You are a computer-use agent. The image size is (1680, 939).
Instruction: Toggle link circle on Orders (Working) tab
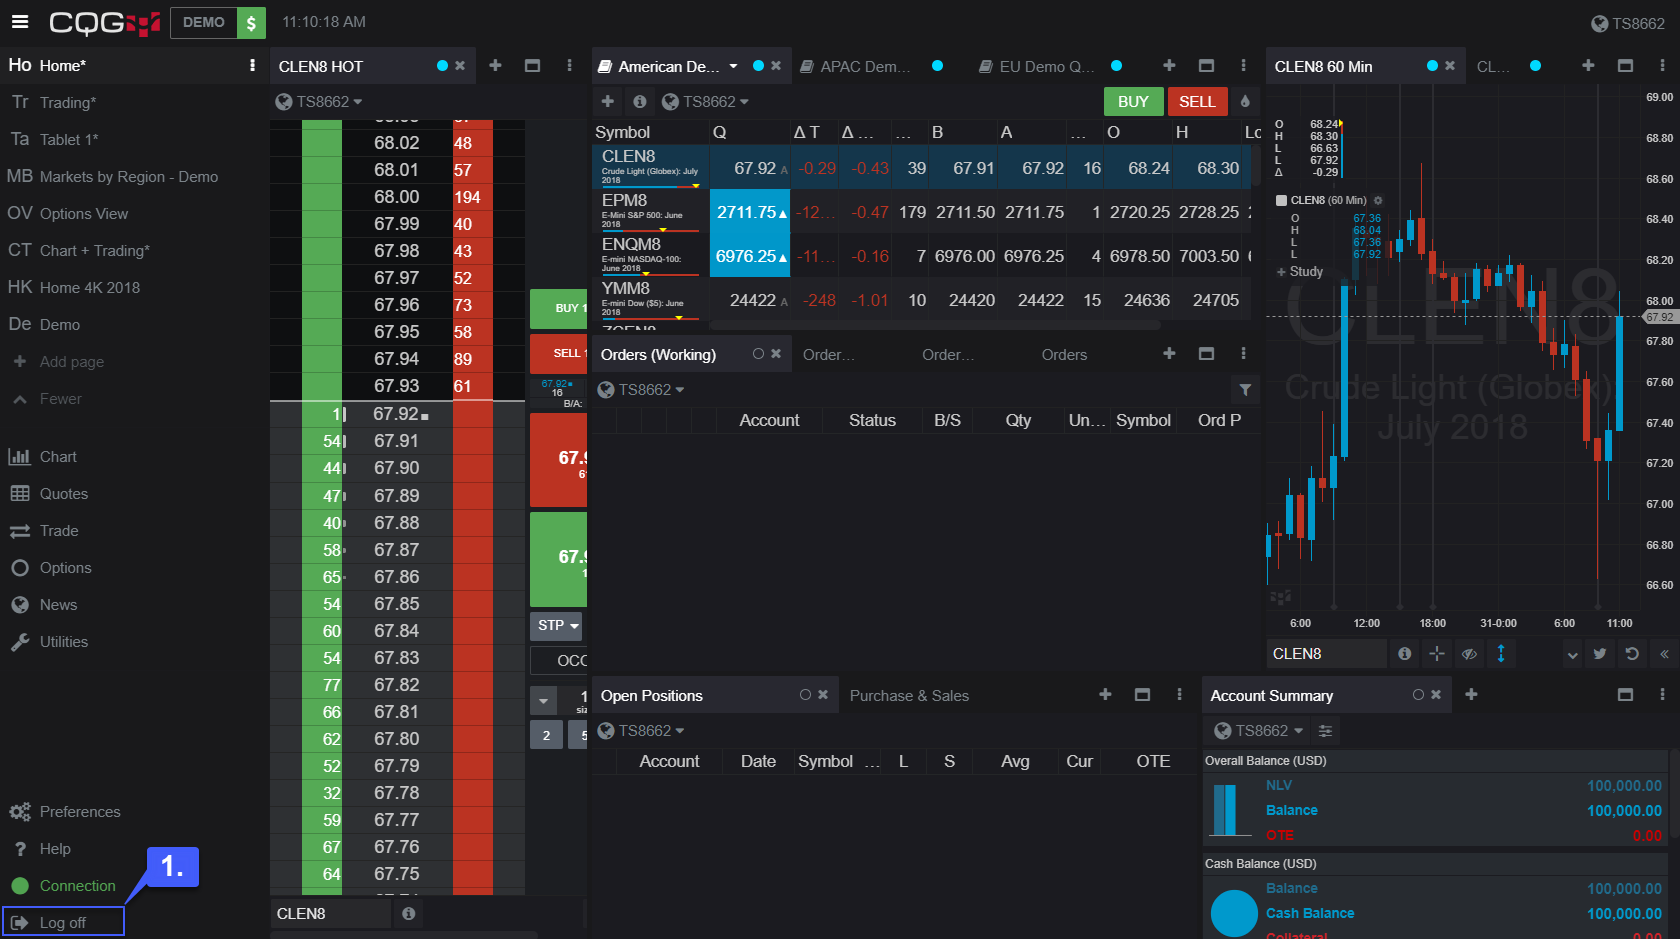[x=758, y=354]
